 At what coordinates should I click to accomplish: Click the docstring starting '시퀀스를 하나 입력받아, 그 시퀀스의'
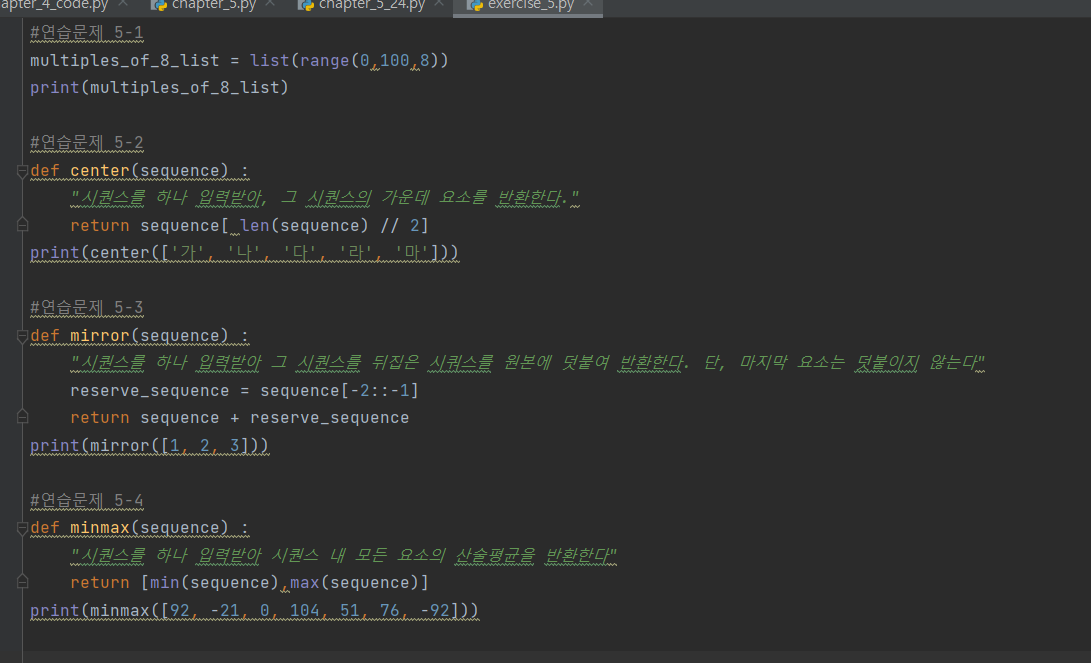click(324, 198)
